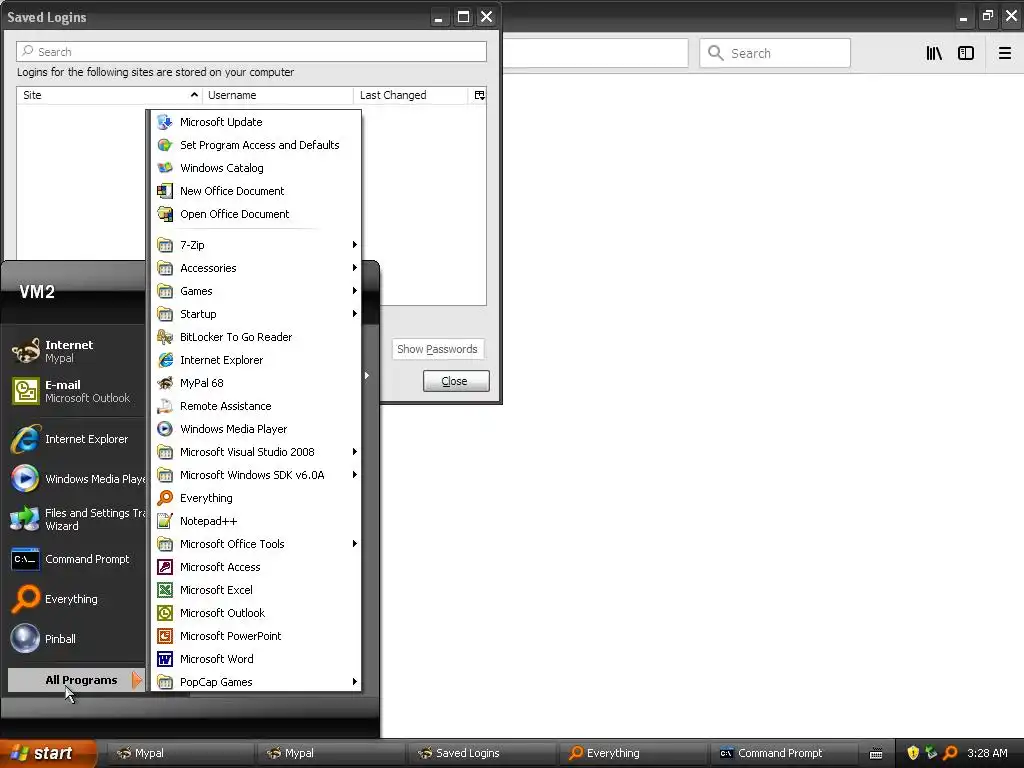Expand Accessories submenu
This screenshot has height=768, width=1024.
(256, 268)
